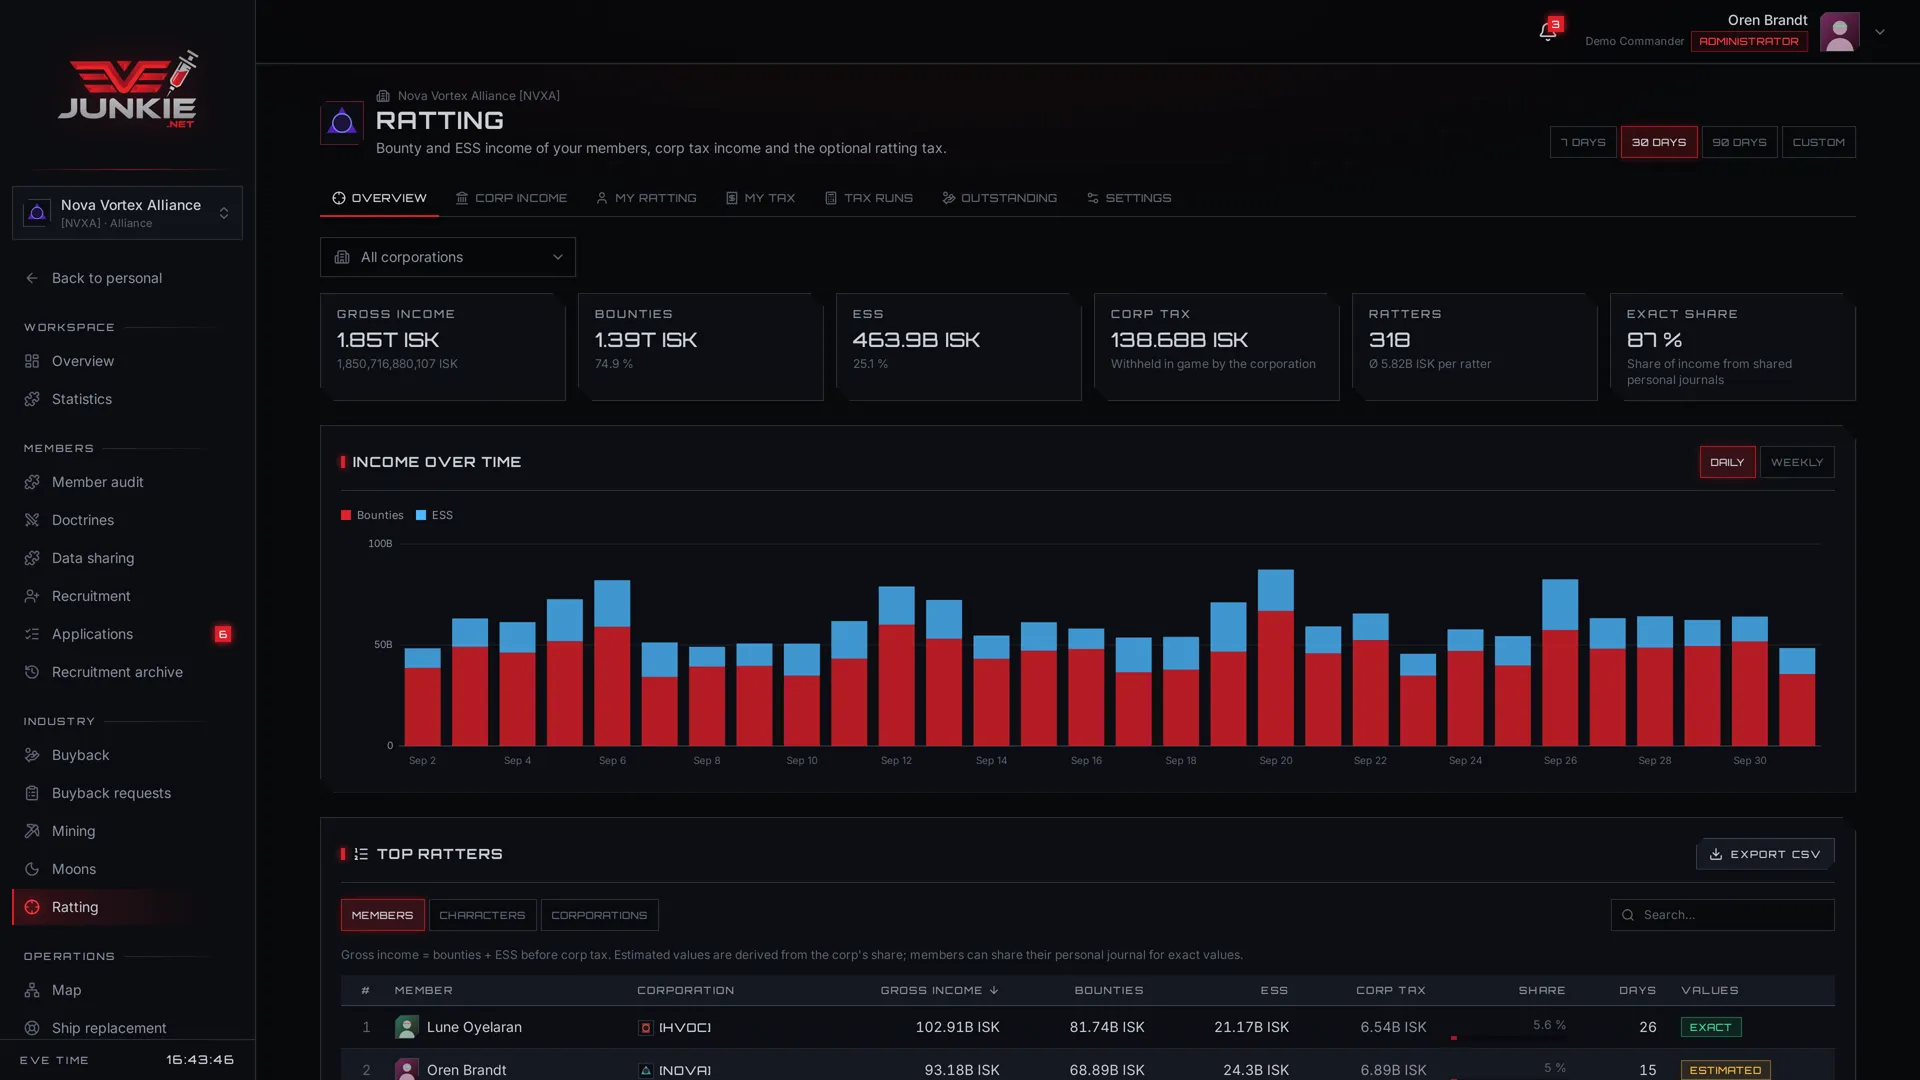Image resolution: width=1920 pixels, height=1080 pixels.
Task: Click the Member audit icon
Action: [32, 482]
